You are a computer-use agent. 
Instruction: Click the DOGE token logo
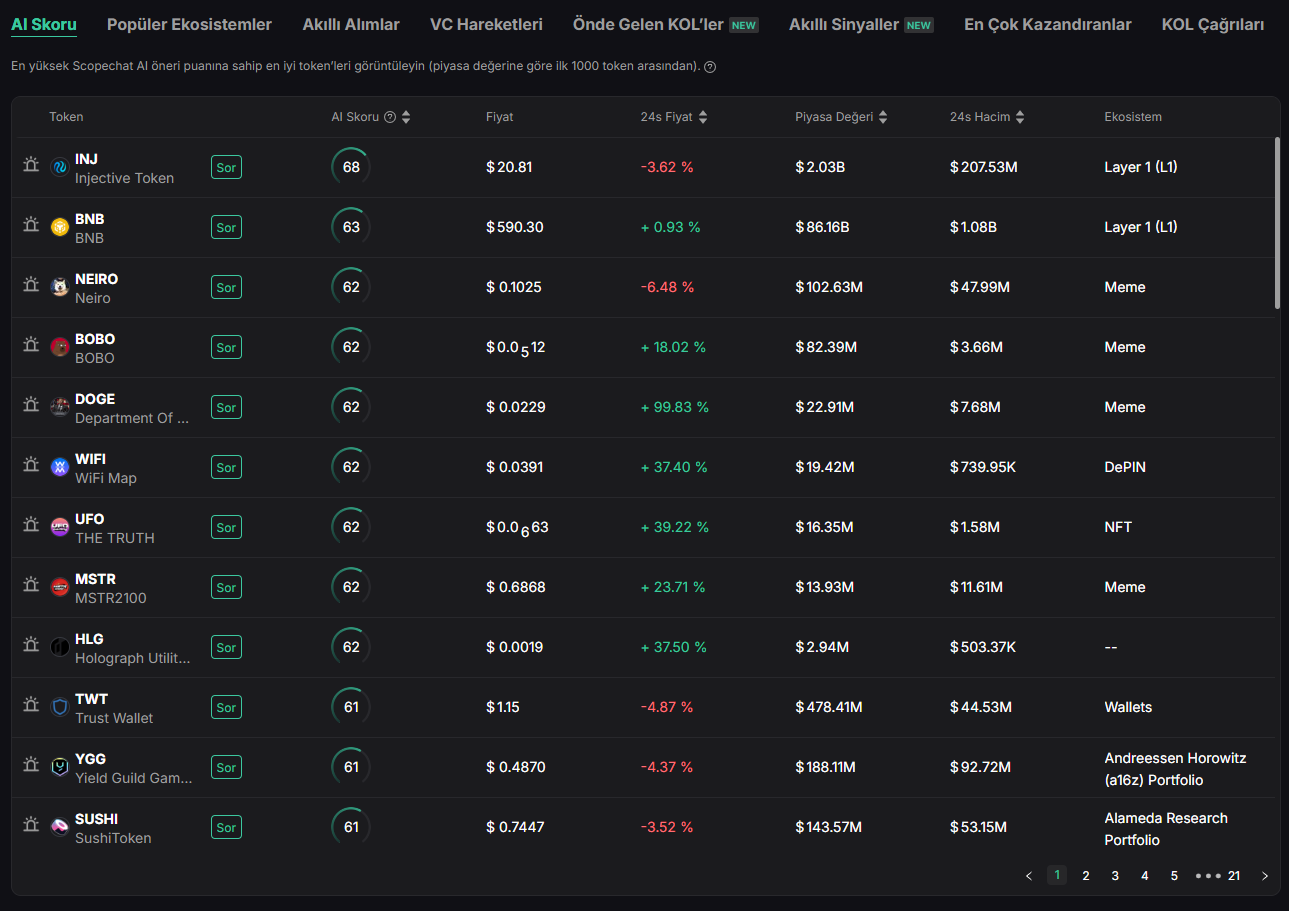pos(60,407)
